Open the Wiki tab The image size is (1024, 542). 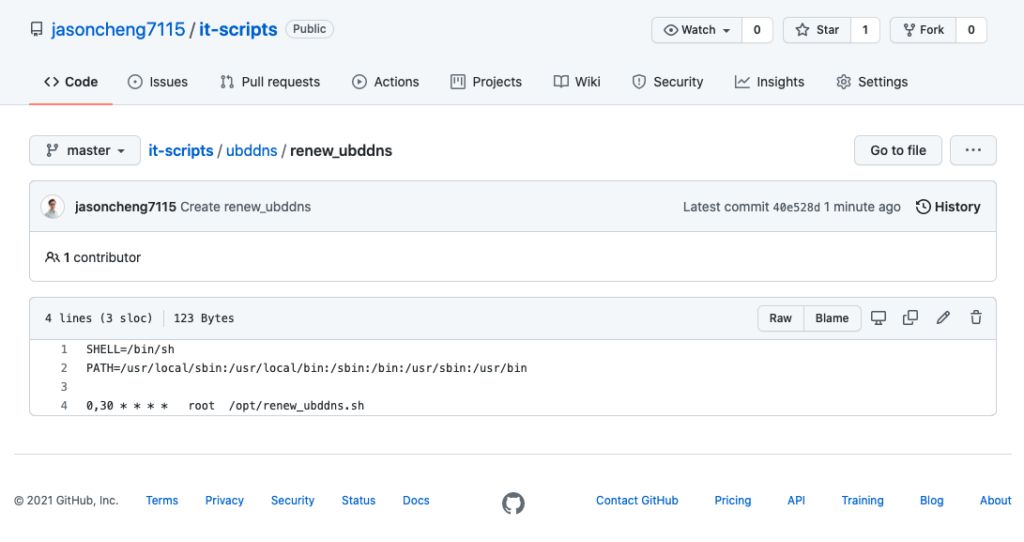[577, 82]
